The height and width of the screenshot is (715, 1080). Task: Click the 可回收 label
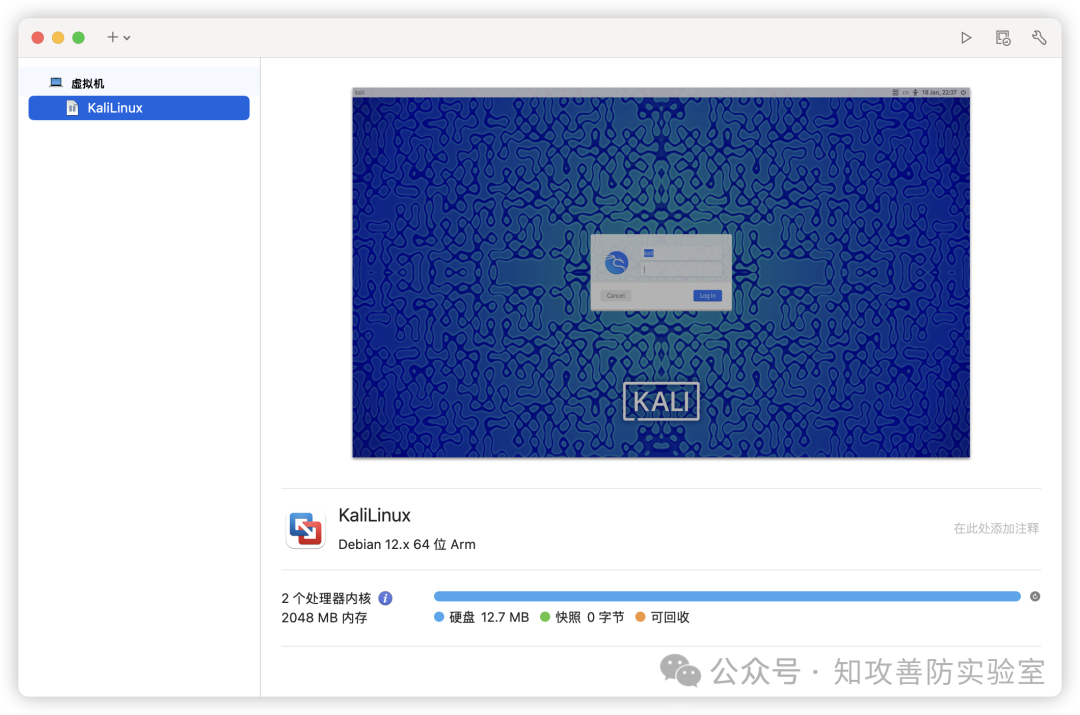click(669, 617)
